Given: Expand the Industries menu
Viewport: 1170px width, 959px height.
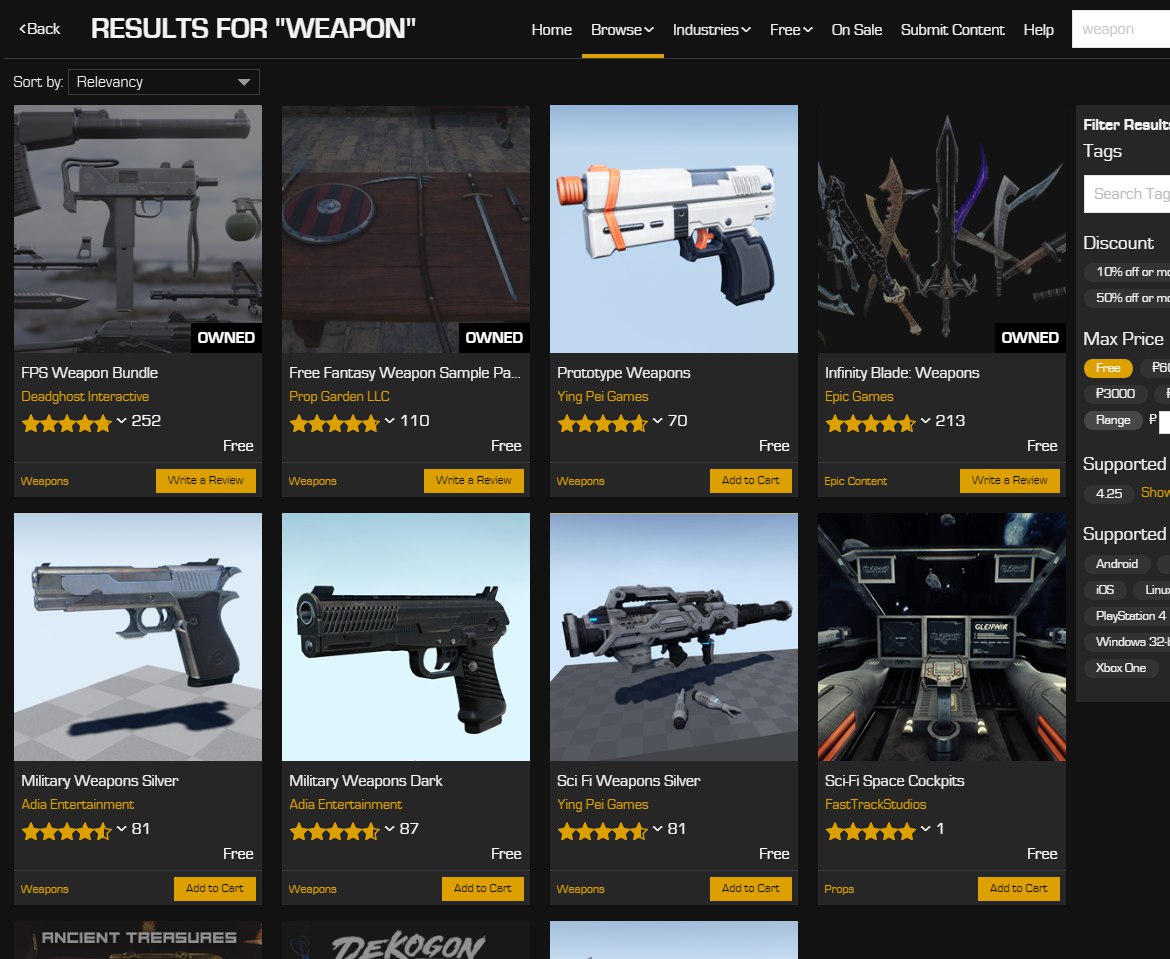Looking at the screenshot, I should 711,30.
